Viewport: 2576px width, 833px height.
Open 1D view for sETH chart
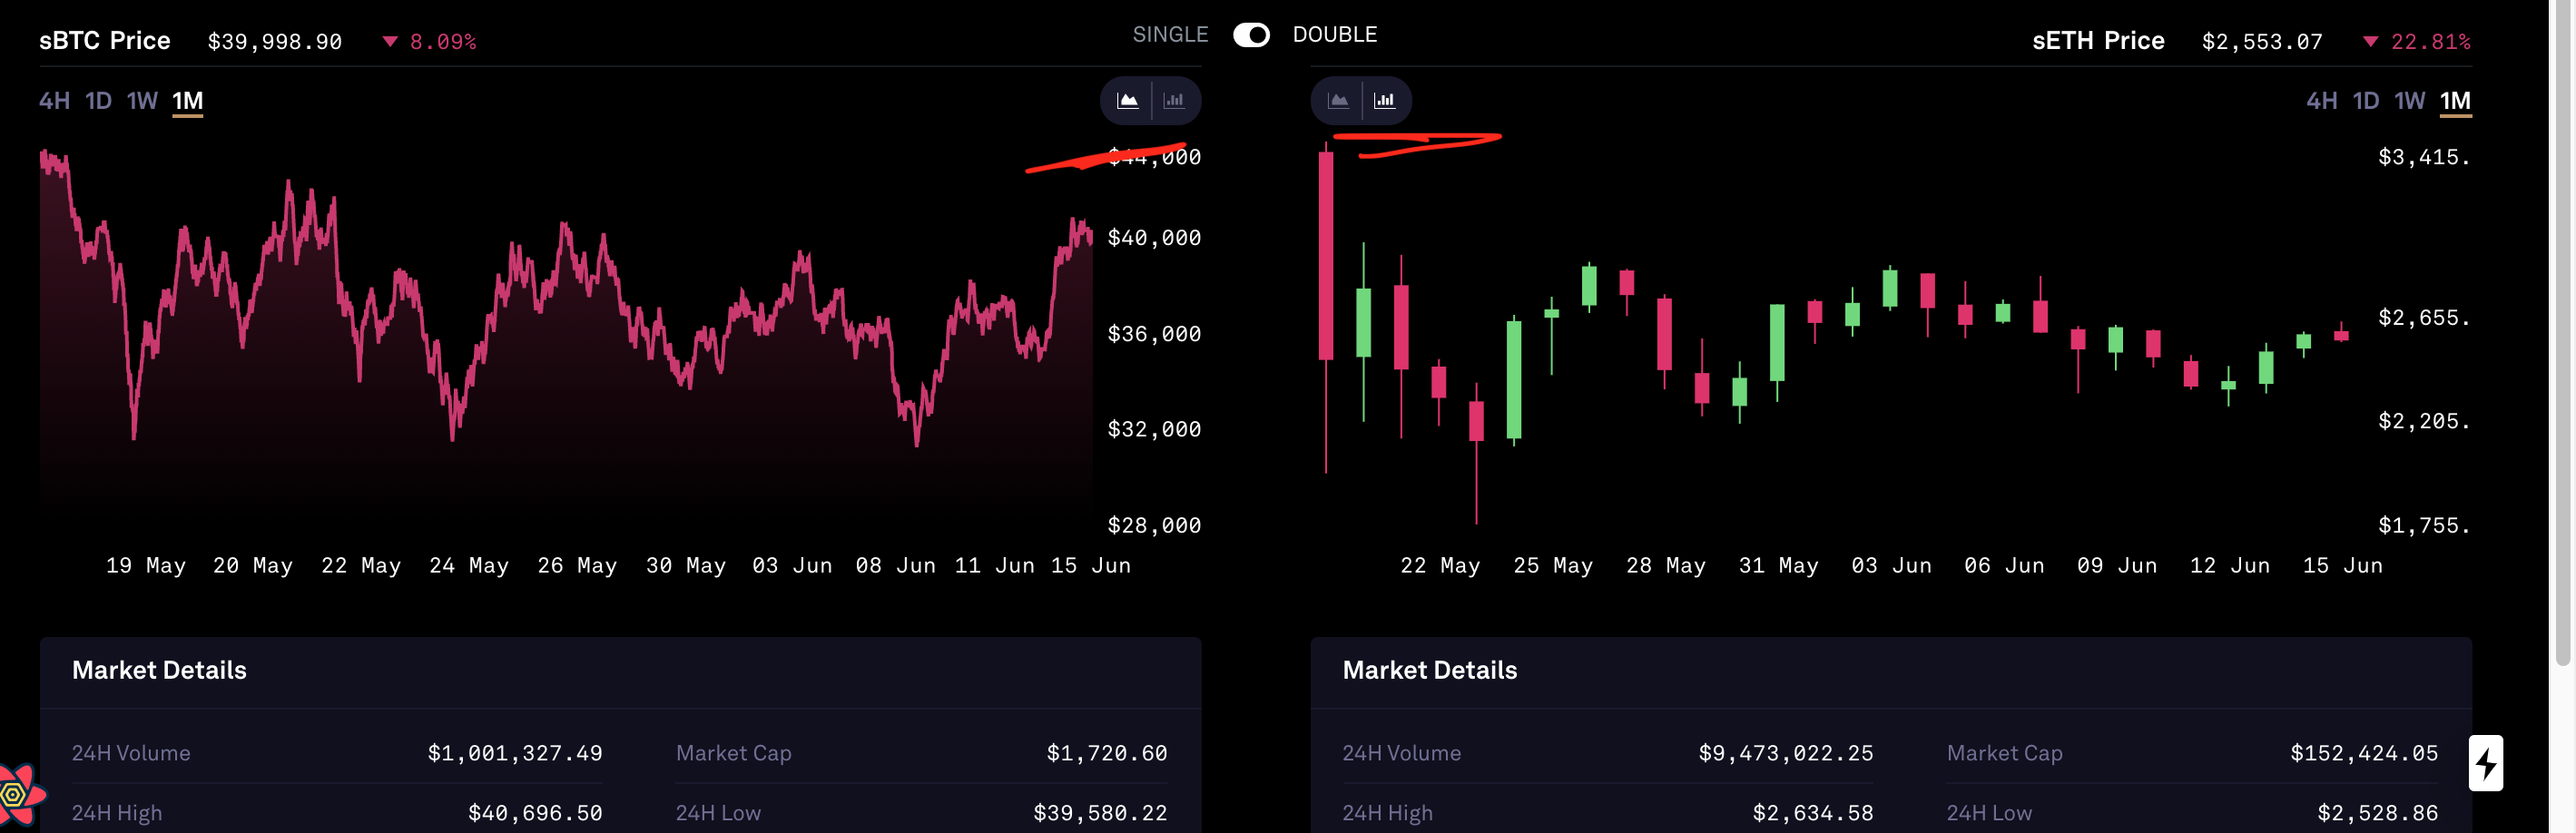(x=2367, y=100)
